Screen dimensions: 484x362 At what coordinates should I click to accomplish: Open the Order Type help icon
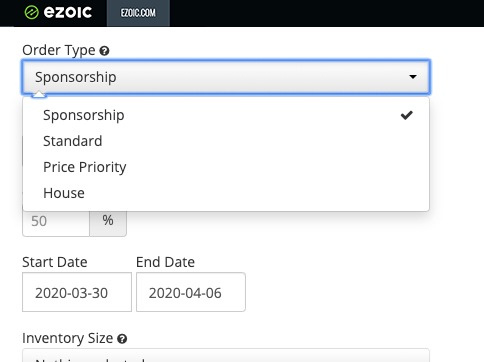point(104,51)
